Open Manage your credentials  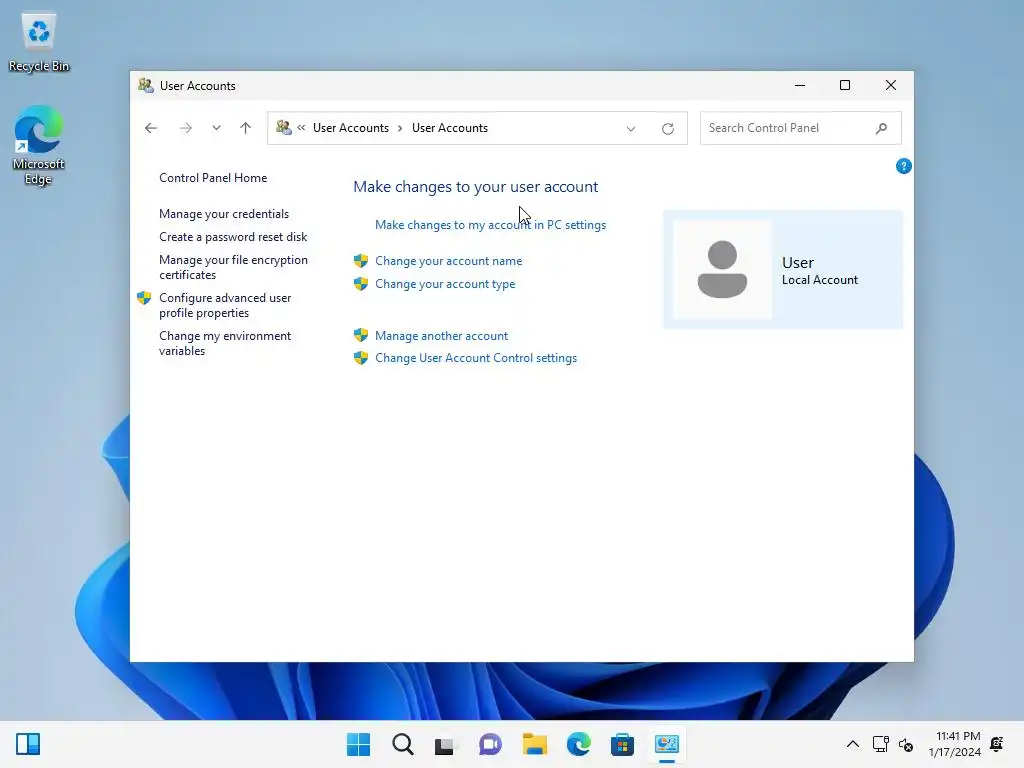pyautogui.click(x=224, y=214)
